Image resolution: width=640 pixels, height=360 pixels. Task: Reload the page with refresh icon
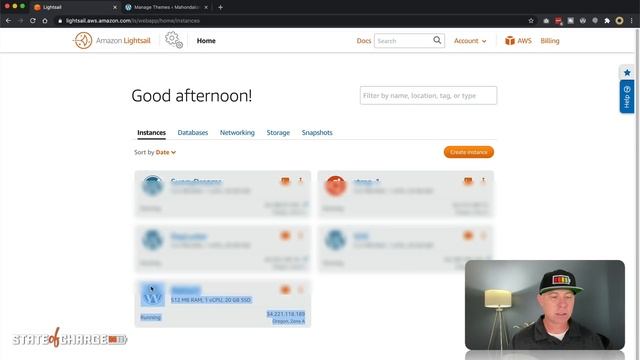coord(33,20)
